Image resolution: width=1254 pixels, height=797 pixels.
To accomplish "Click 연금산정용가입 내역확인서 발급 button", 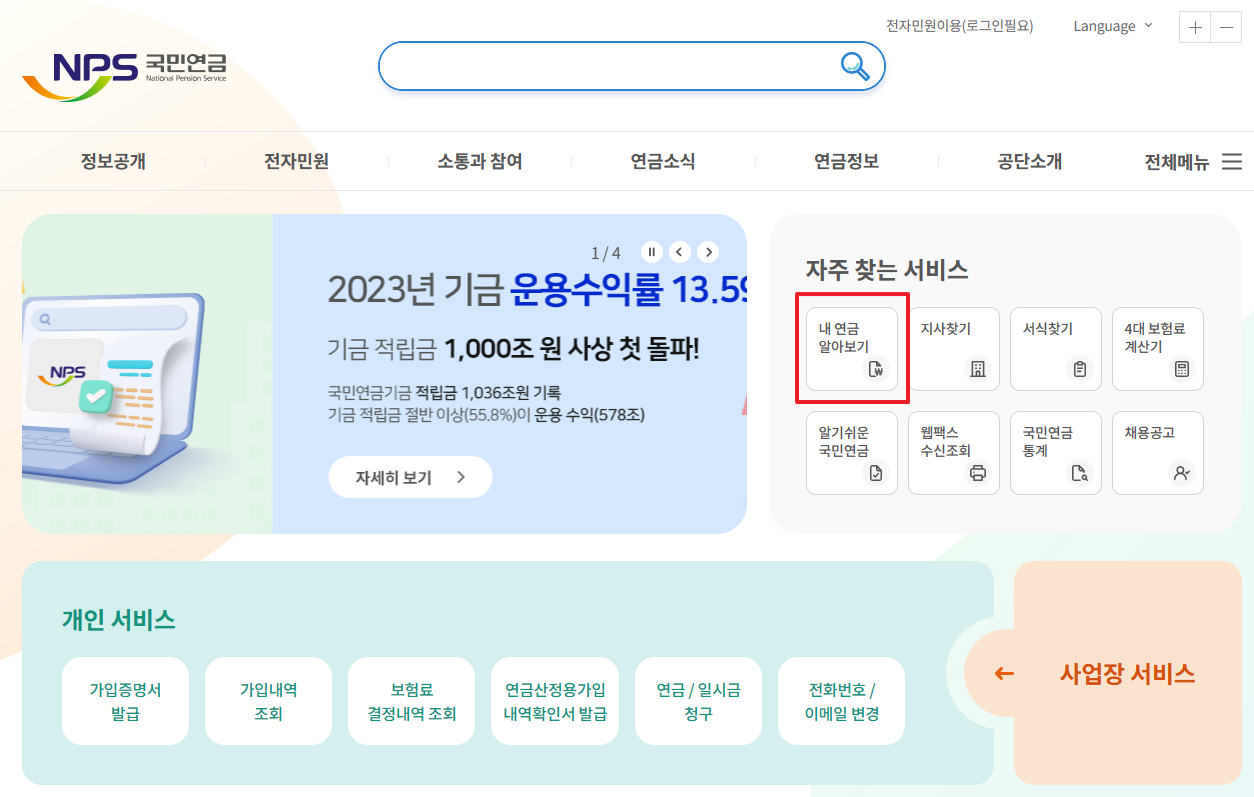I will (x=555, y=701).
